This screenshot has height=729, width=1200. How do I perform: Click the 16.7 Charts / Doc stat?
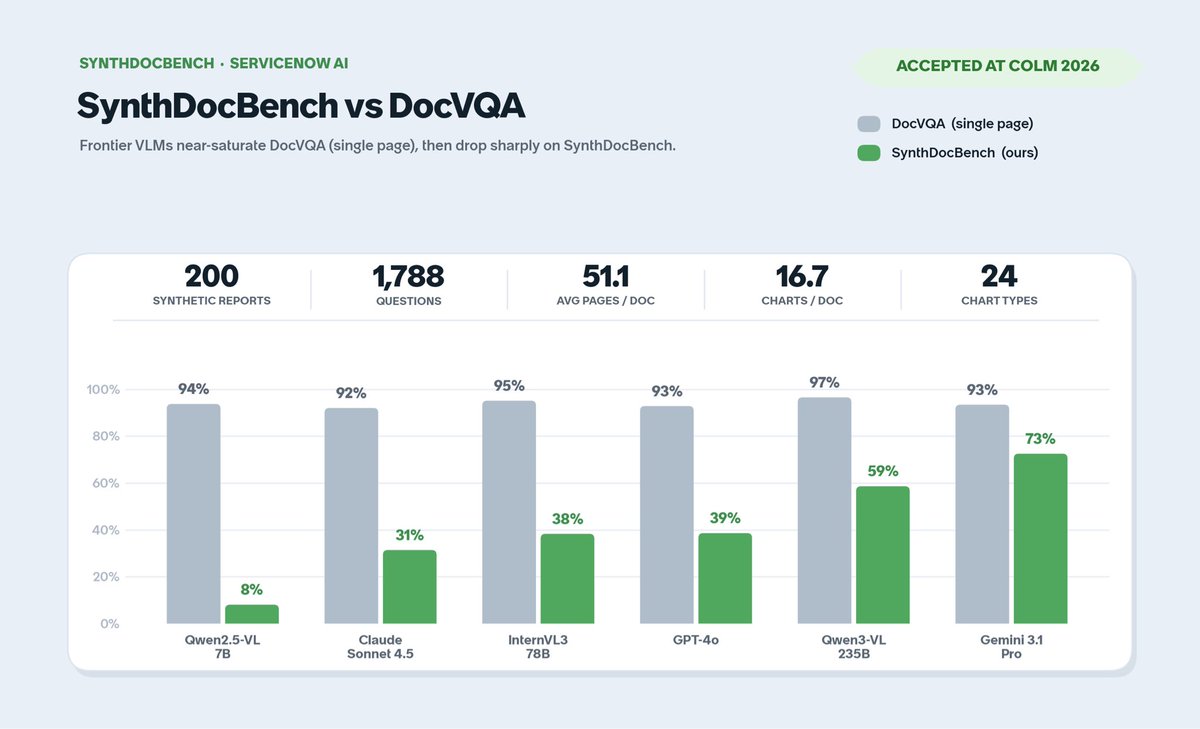[802, 285]
